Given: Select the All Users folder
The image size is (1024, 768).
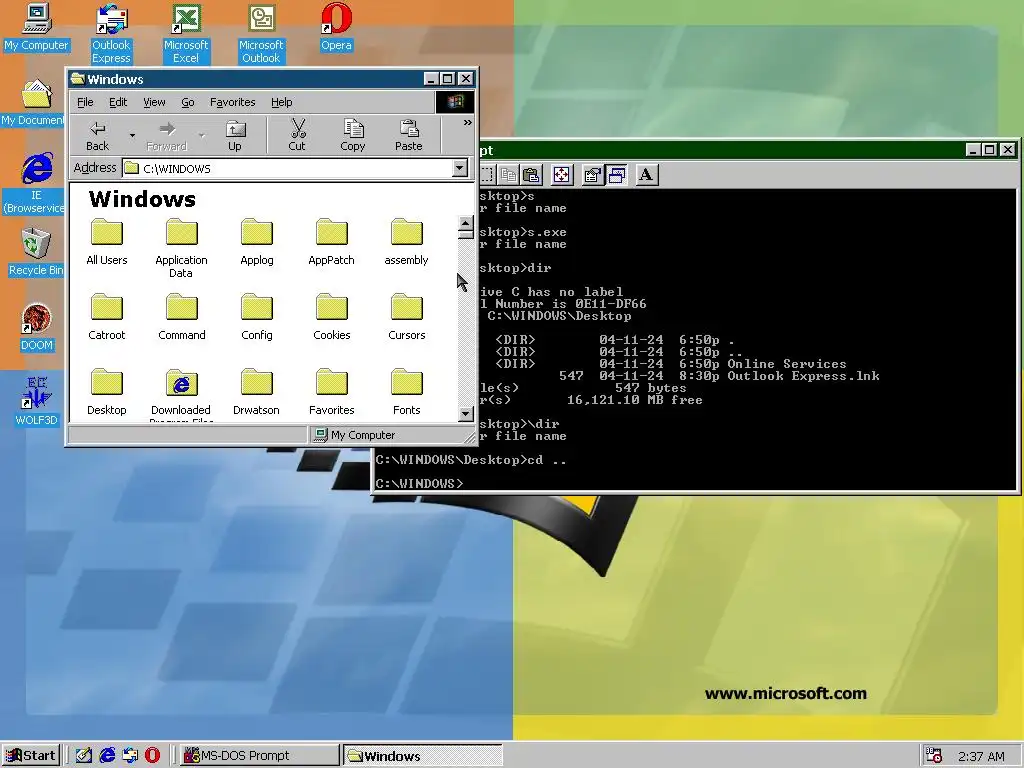Looking at the screenshot, I should [107, 242].
